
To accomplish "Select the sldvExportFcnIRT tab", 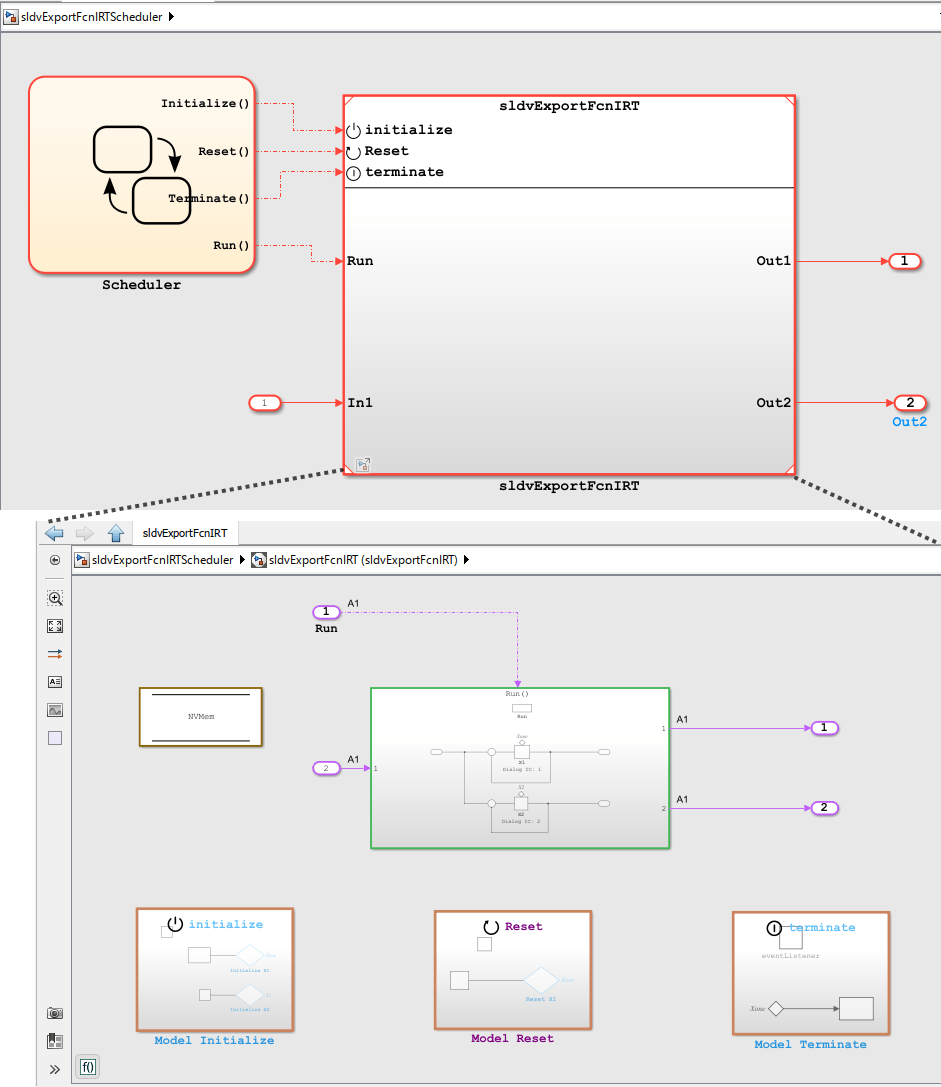I will (186, 533).
